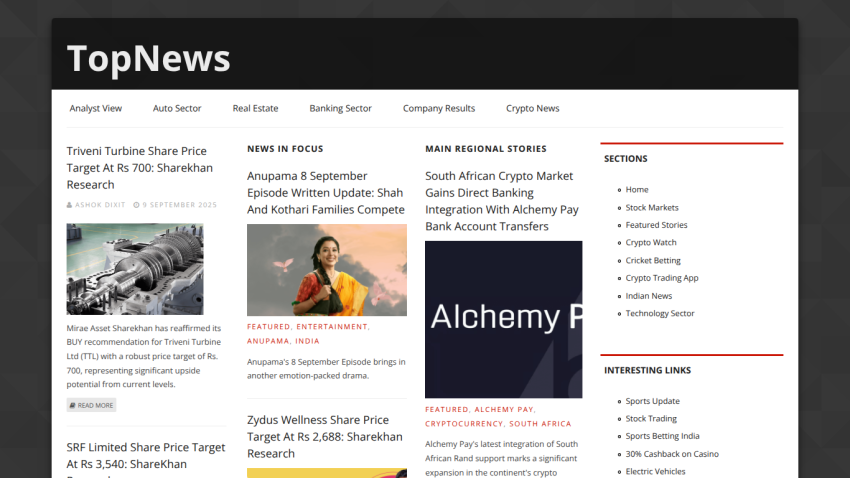Open the Anupama 8 September Episode headline

326,192
